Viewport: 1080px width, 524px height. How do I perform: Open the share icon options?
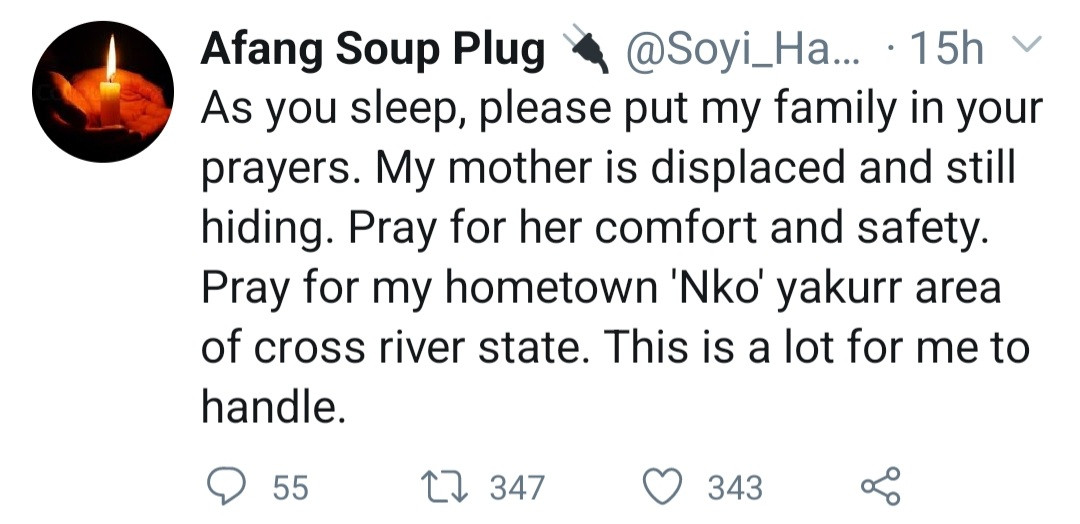click(880, 487)
